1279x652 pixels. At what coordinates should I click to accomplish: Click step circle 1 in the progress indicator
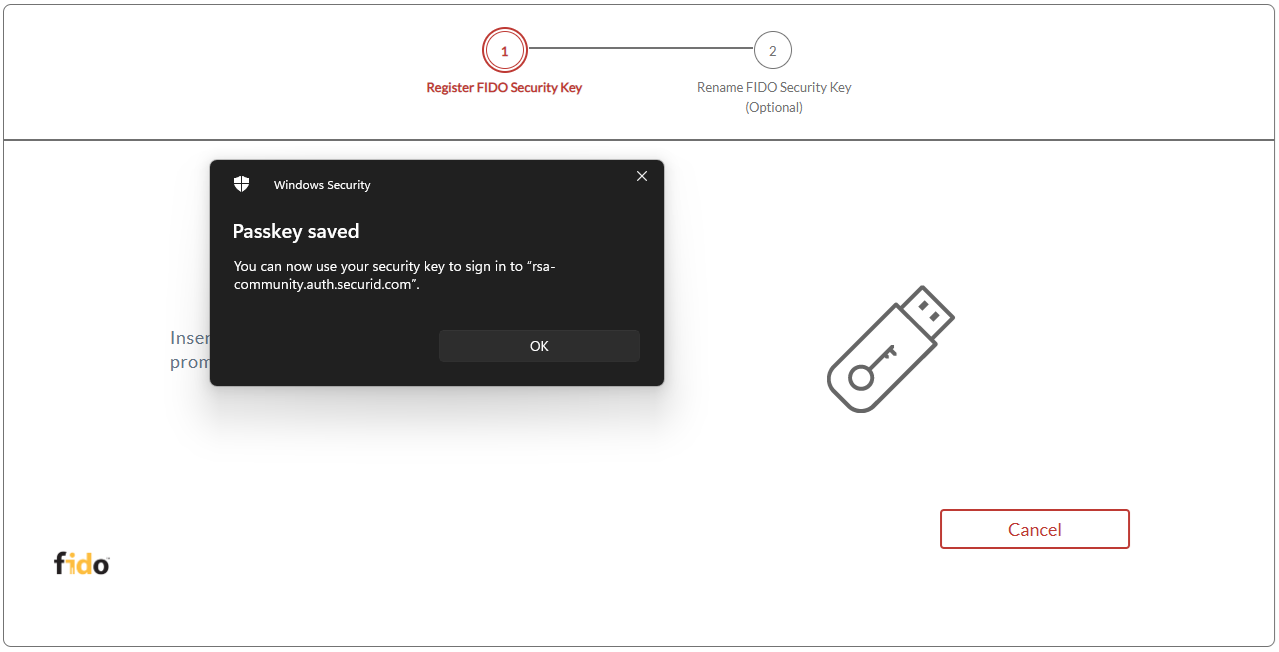pyautogui.click(x=504, y=50)
